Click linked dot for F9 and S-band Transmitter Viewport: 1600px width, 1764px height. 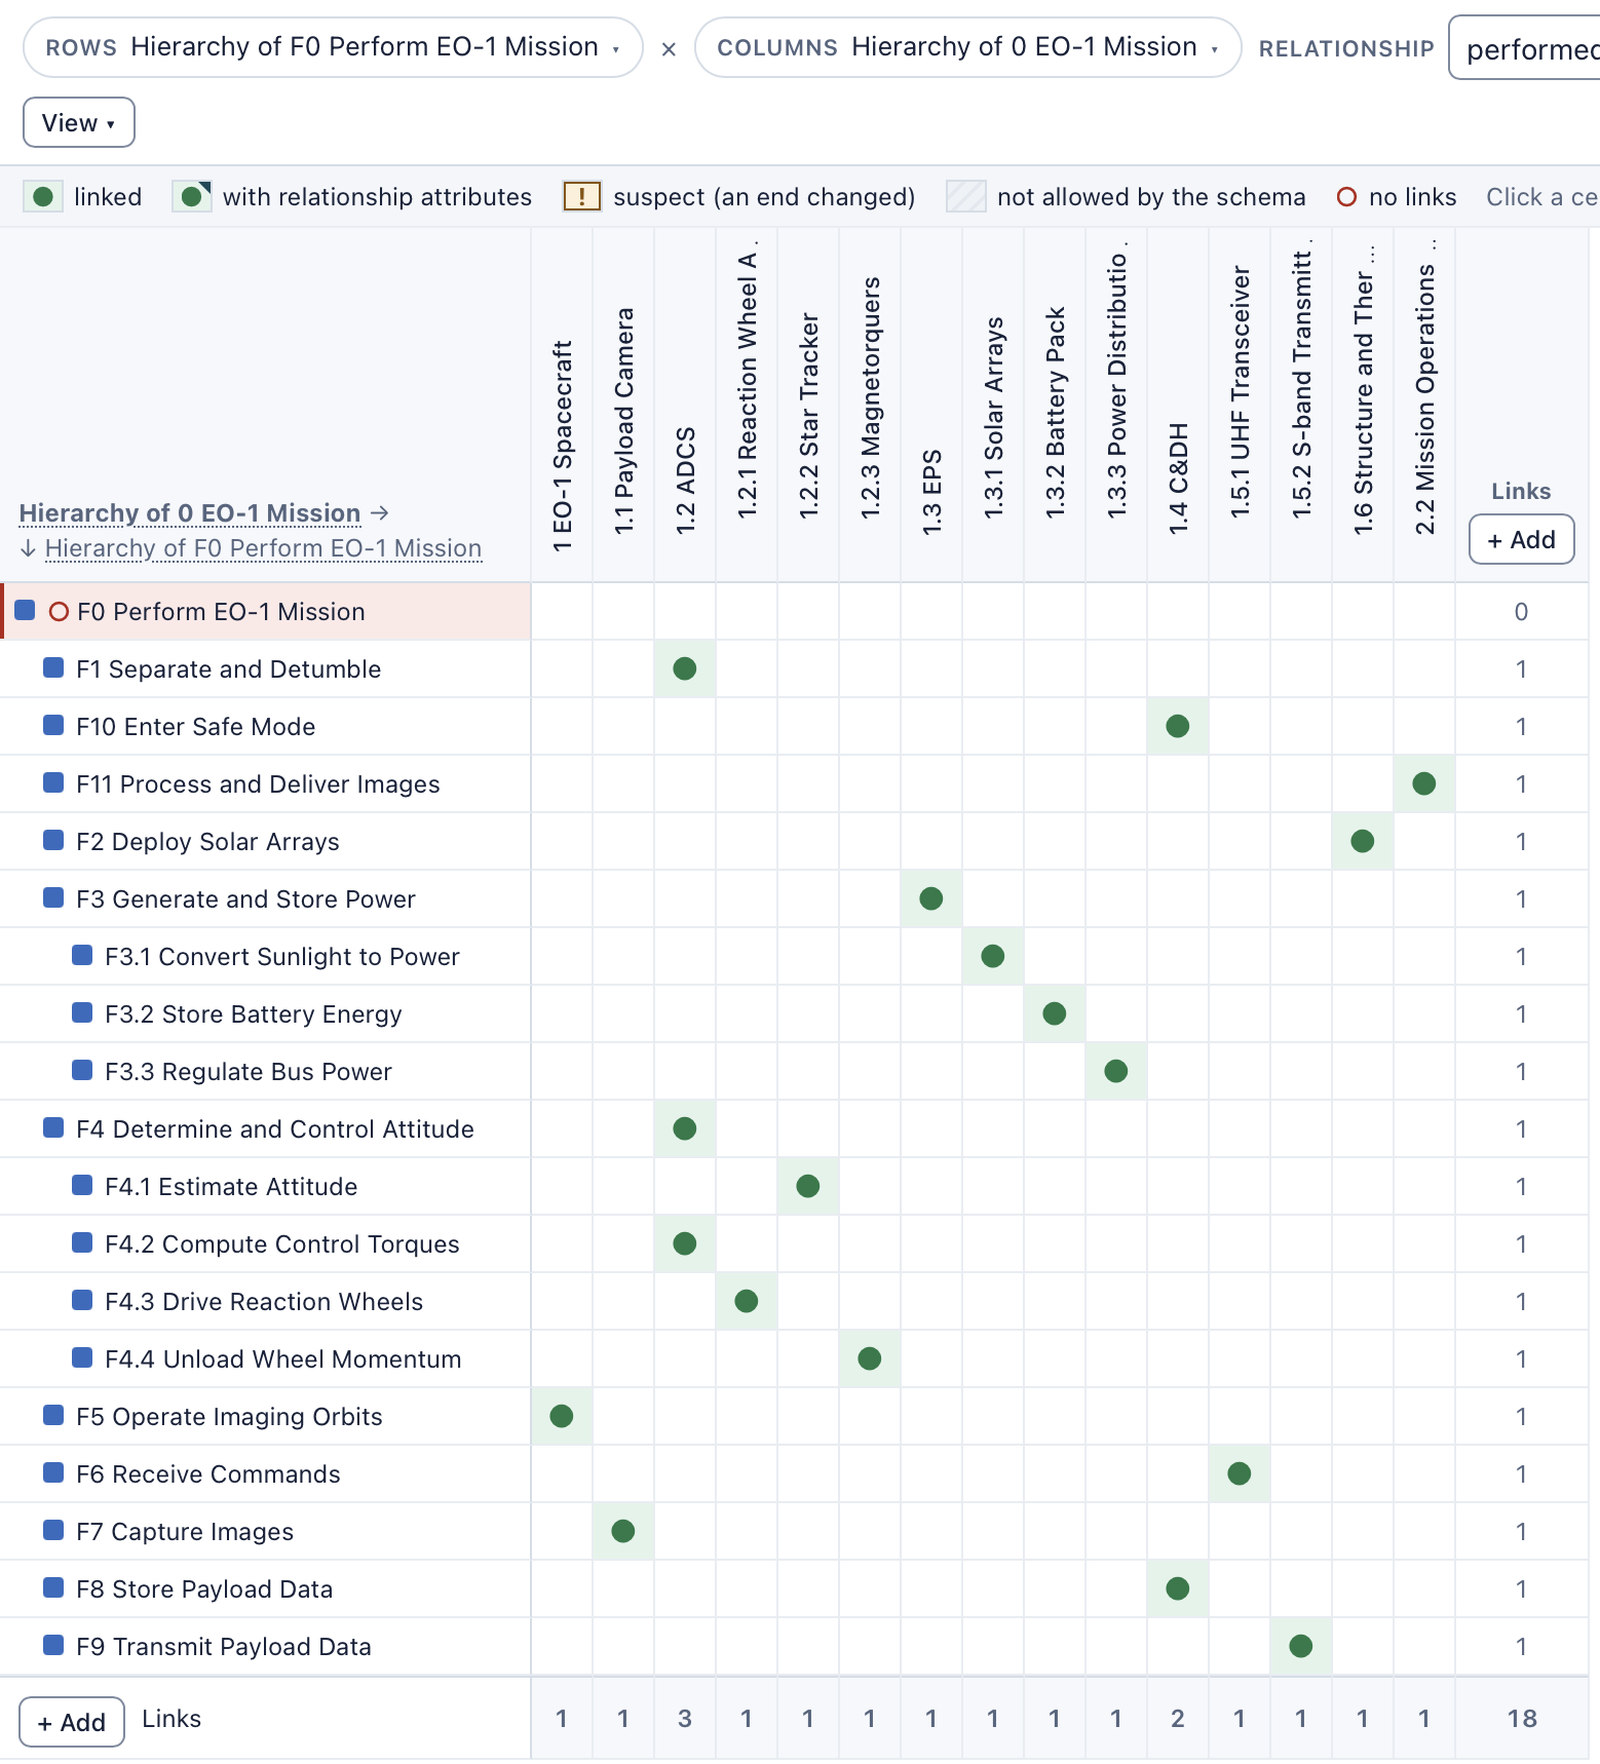tap(1301, 1646)
